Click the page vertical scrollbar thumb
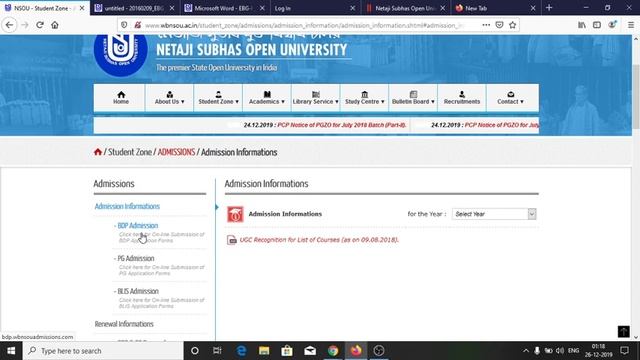 pyautogui.click(x=636, y=96)
